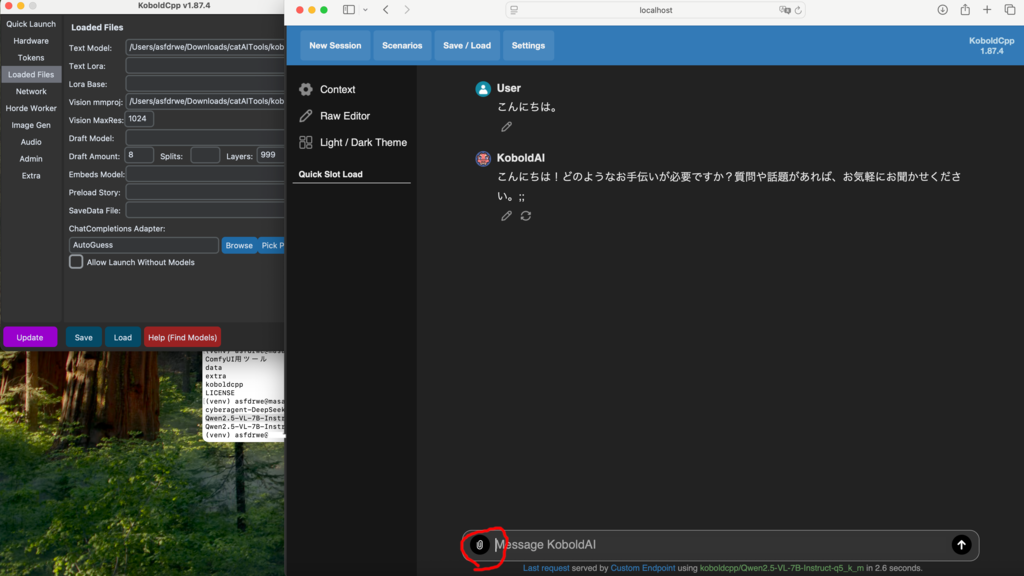Click the localhost address bar
This screenshot has height=576, width=1024.
tap(656, 10)
